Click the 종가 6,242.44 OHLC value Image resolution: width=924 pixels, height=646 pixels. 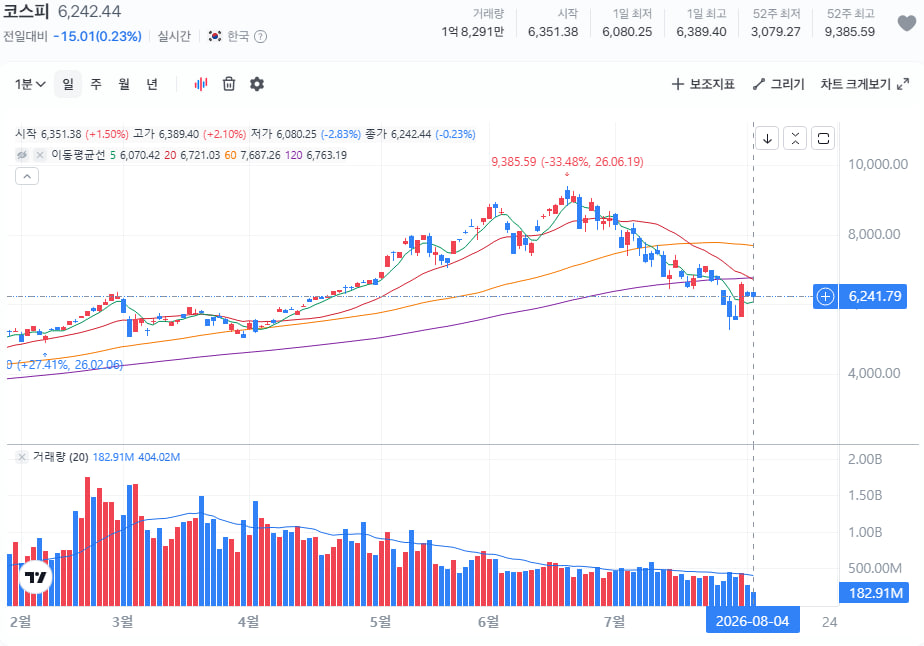[x=411, y=134]
